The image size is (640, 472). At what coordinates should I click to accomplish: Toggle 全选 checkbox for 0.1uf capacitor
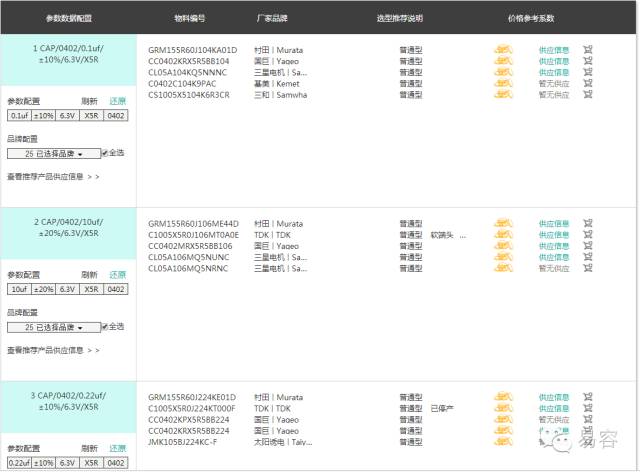(105, 153)
